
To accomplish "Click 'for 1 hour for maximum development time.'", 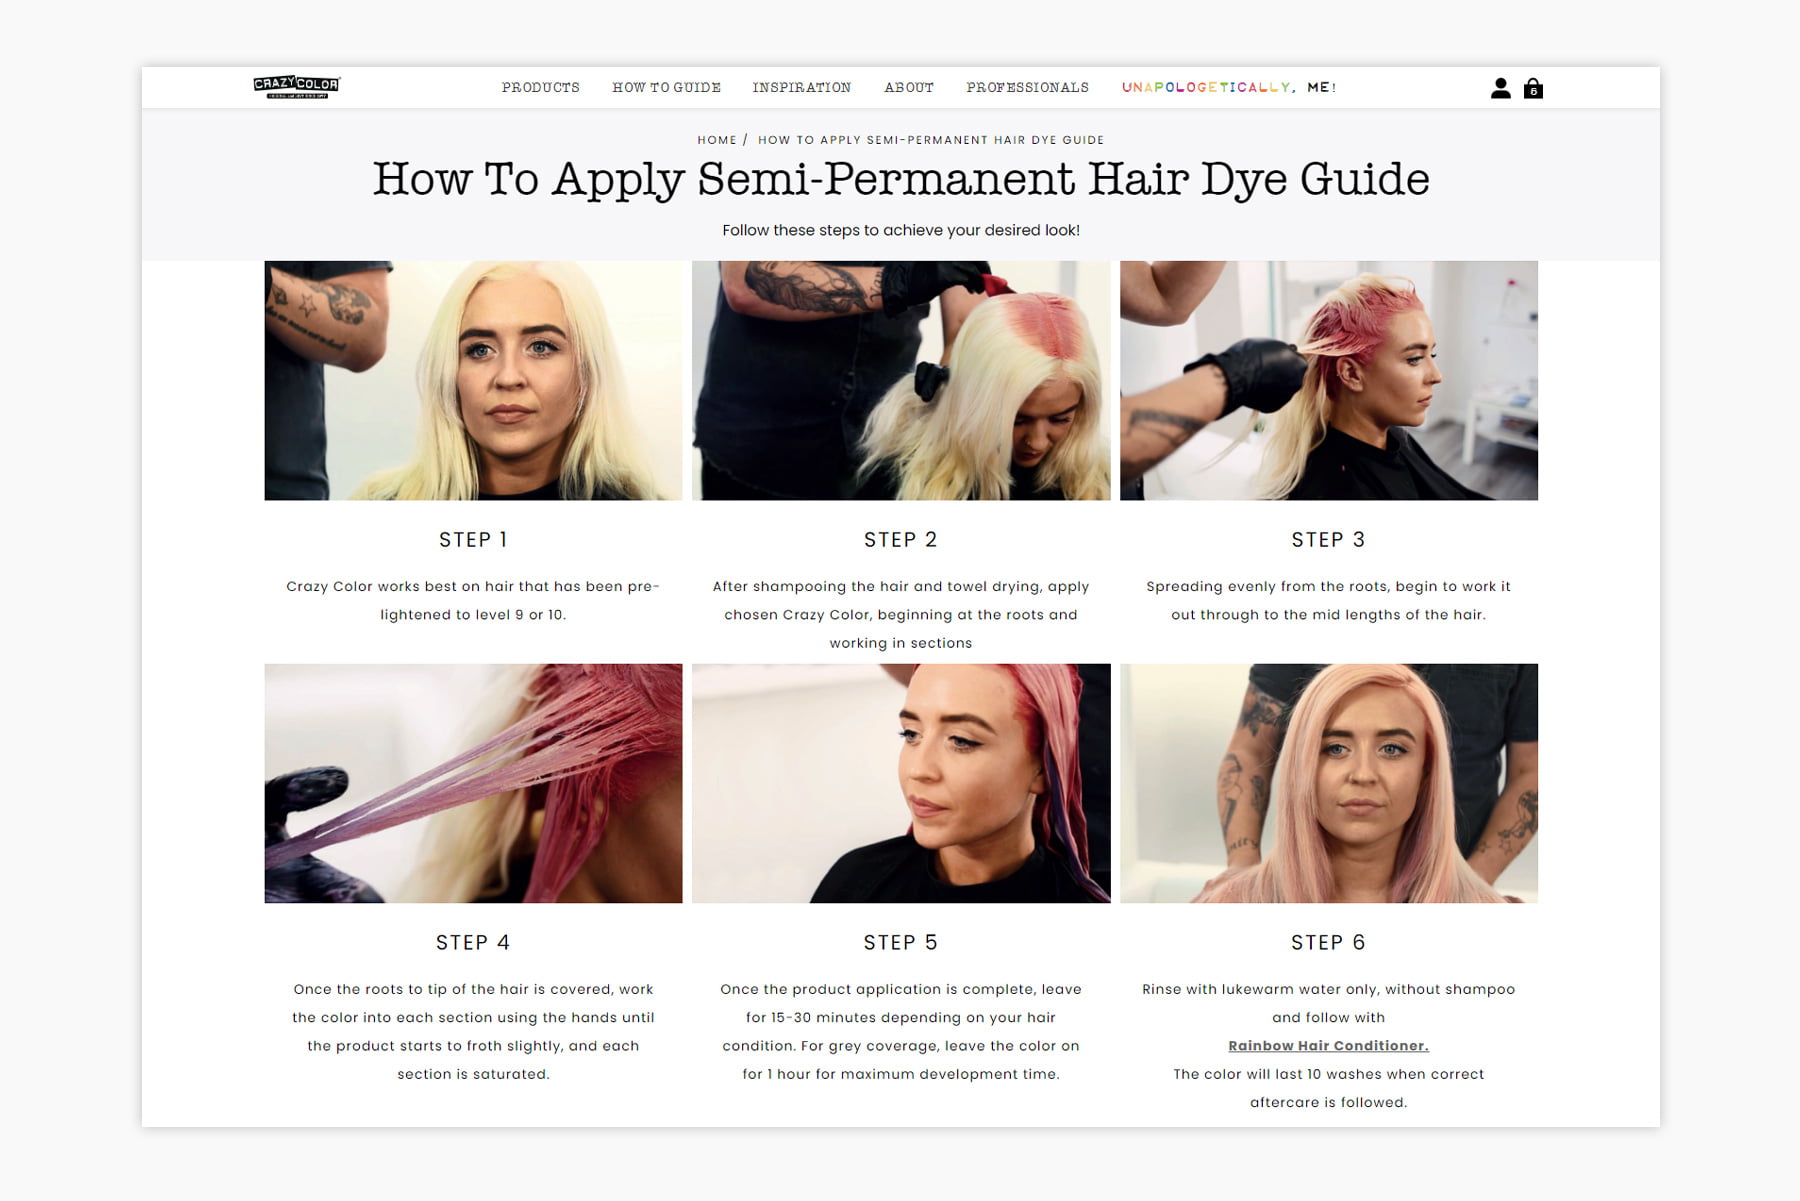I will [901, 1074].
